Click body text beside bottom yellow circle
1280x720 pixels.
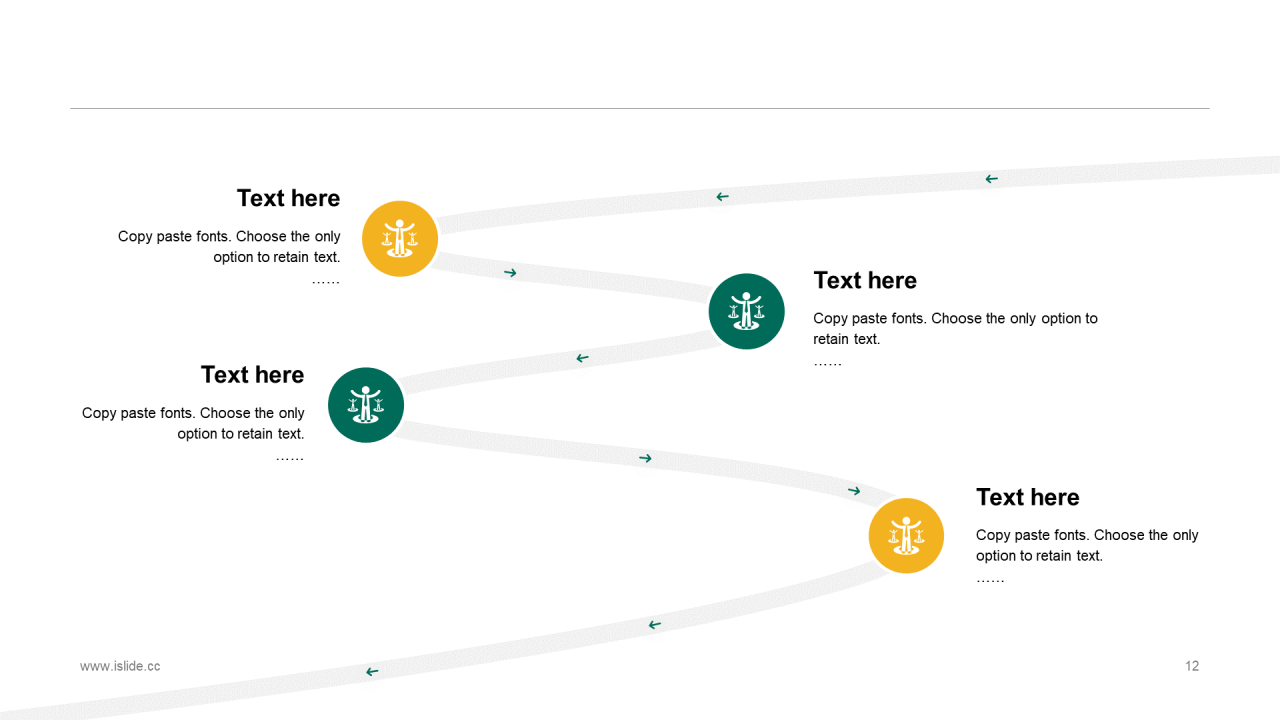pyautogui.click(x=1087, y=557)
